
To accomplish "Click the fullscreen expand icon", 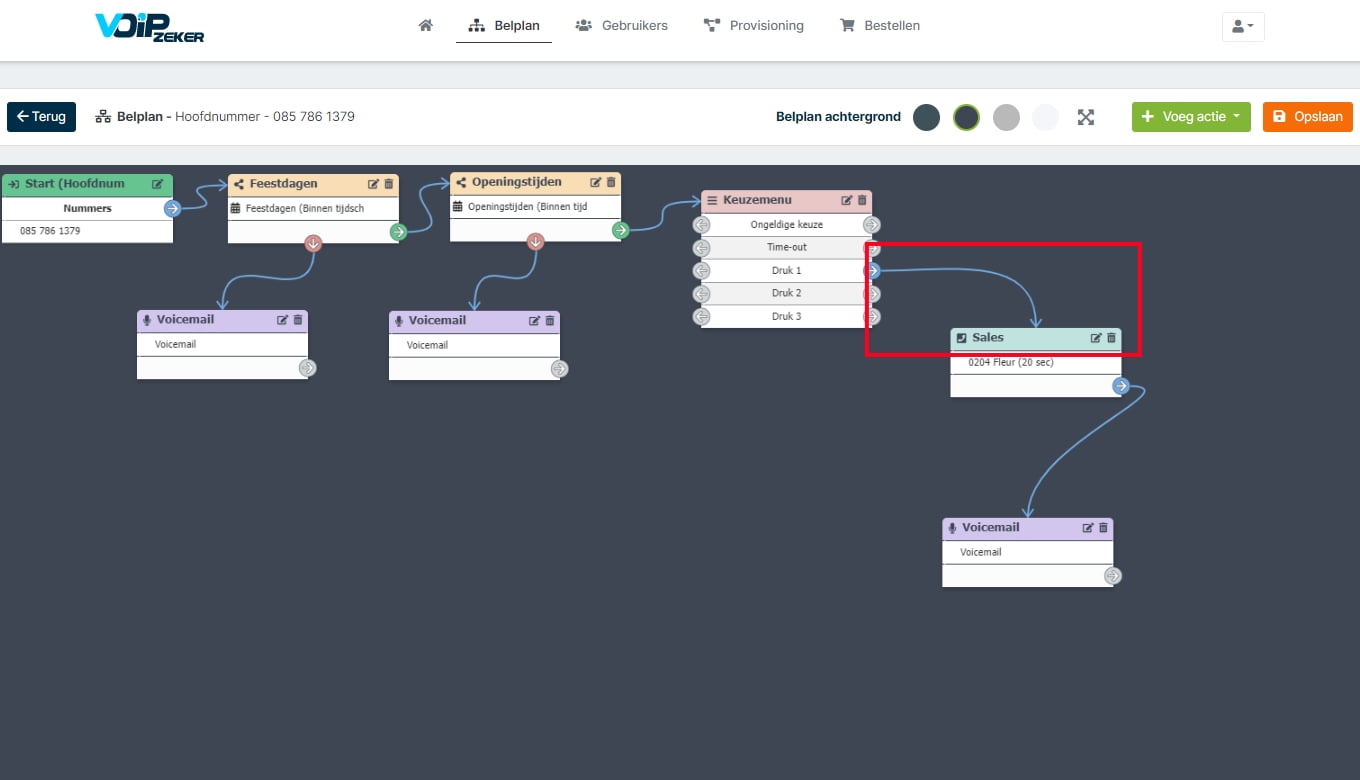I will (1086, 117).
